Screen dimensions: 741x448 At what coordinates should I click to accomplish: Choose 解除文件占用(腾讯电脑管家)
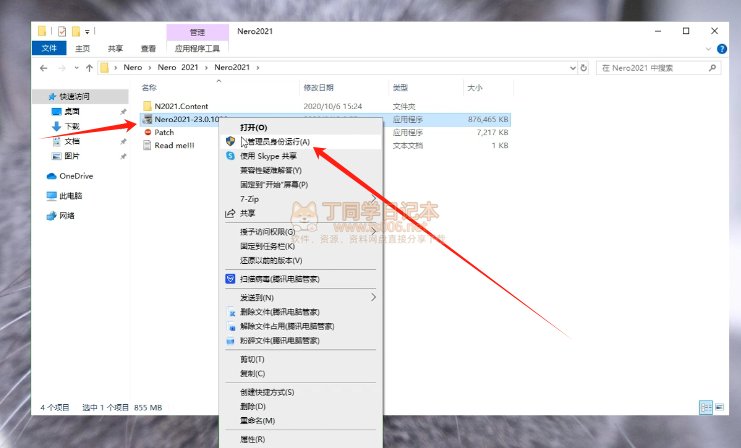[x=301, y=326]
